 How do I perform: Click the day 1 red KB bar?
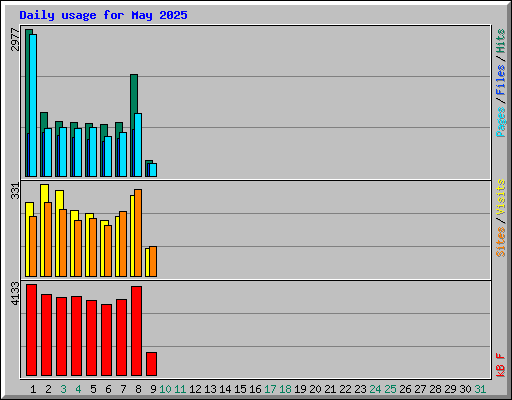pos(31,330)
